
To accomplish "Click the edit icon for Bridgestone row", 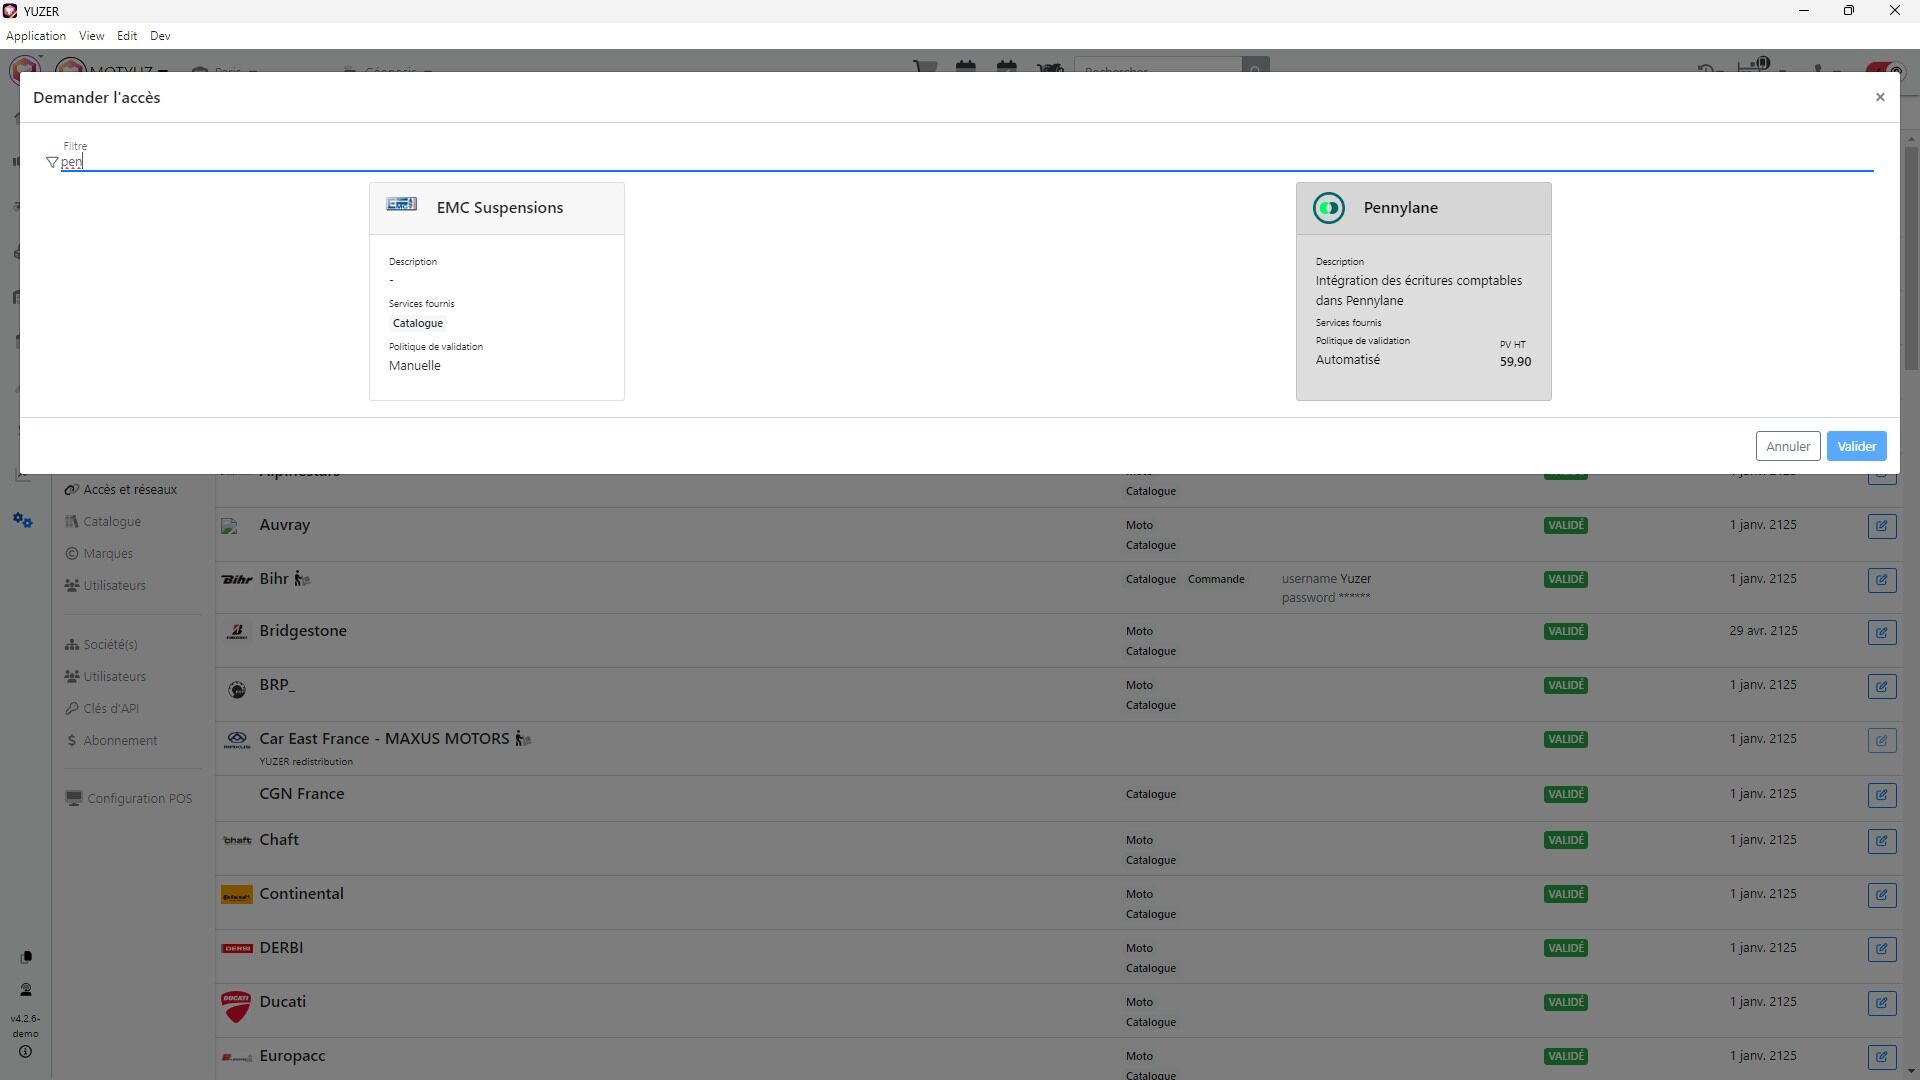I will click(1881, 632).
